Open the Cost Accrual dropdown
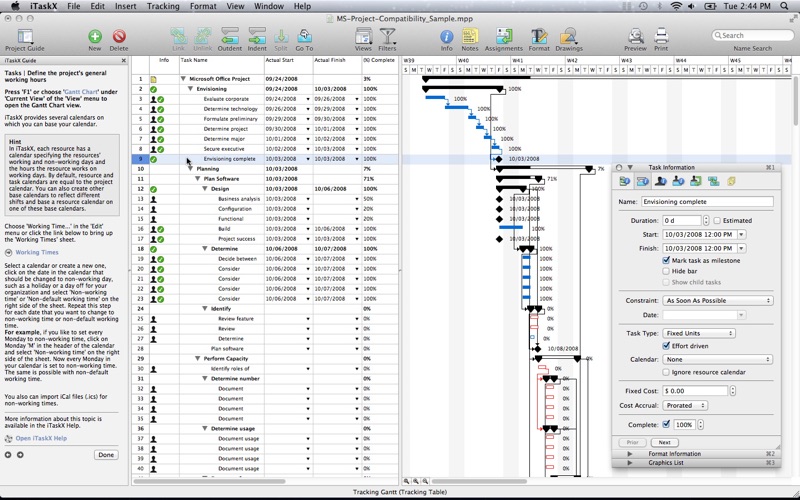This screenshot has height=500, width=800. pyautogui.click(x=685, y=405)
